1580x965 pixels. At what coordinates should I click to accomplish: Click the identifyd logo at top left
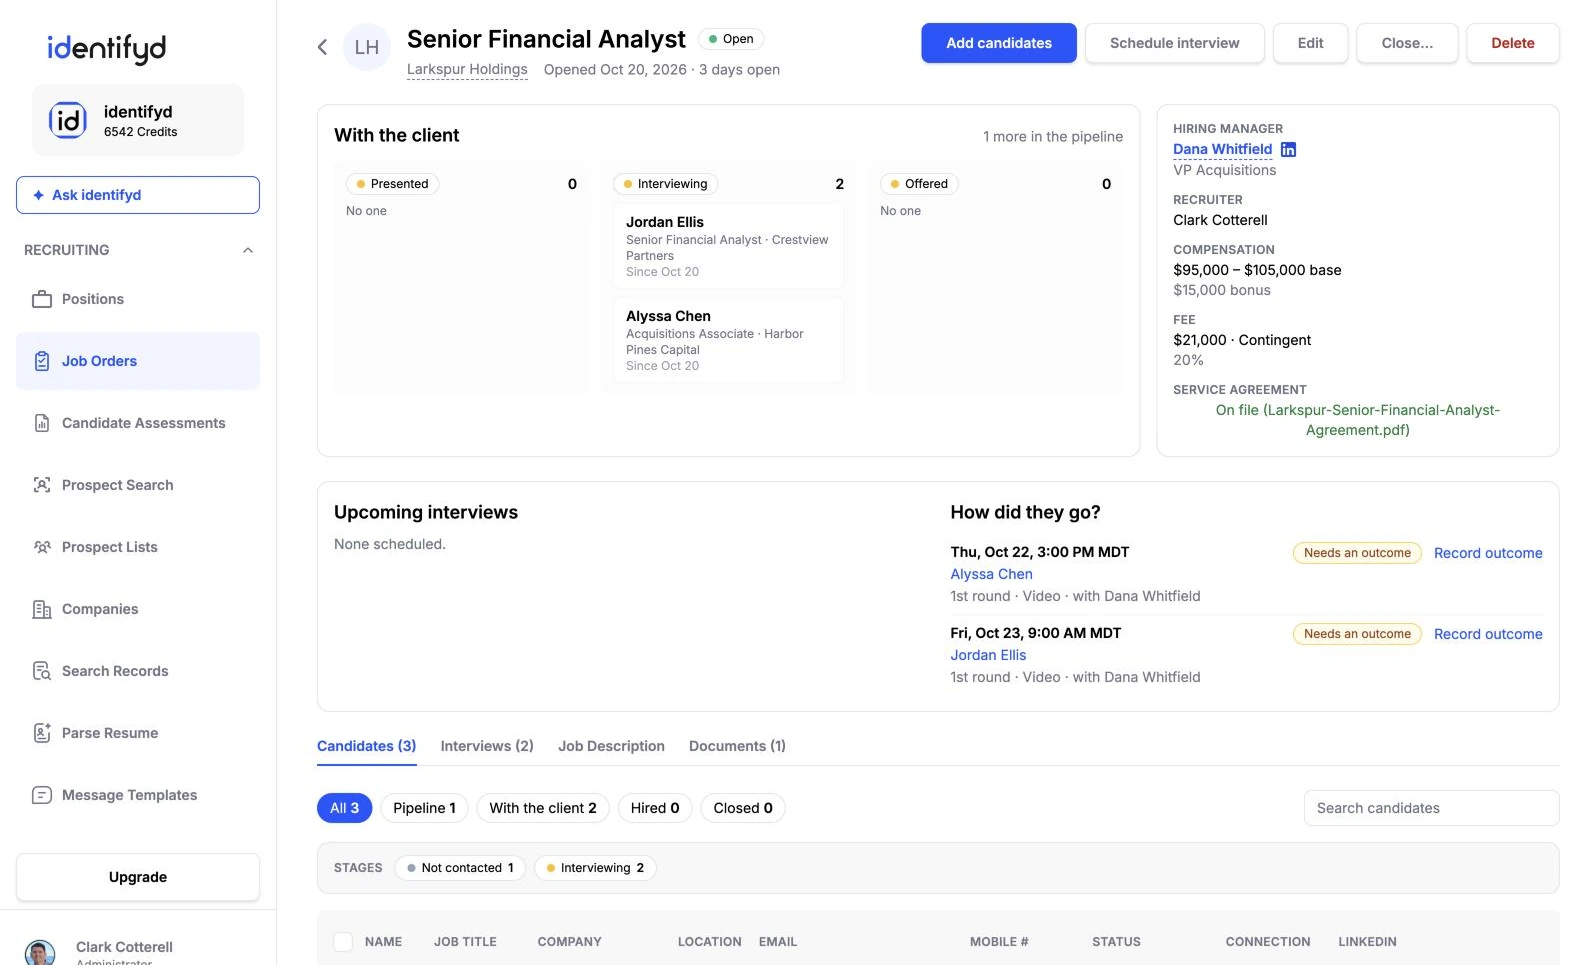[x=107, y=48]
